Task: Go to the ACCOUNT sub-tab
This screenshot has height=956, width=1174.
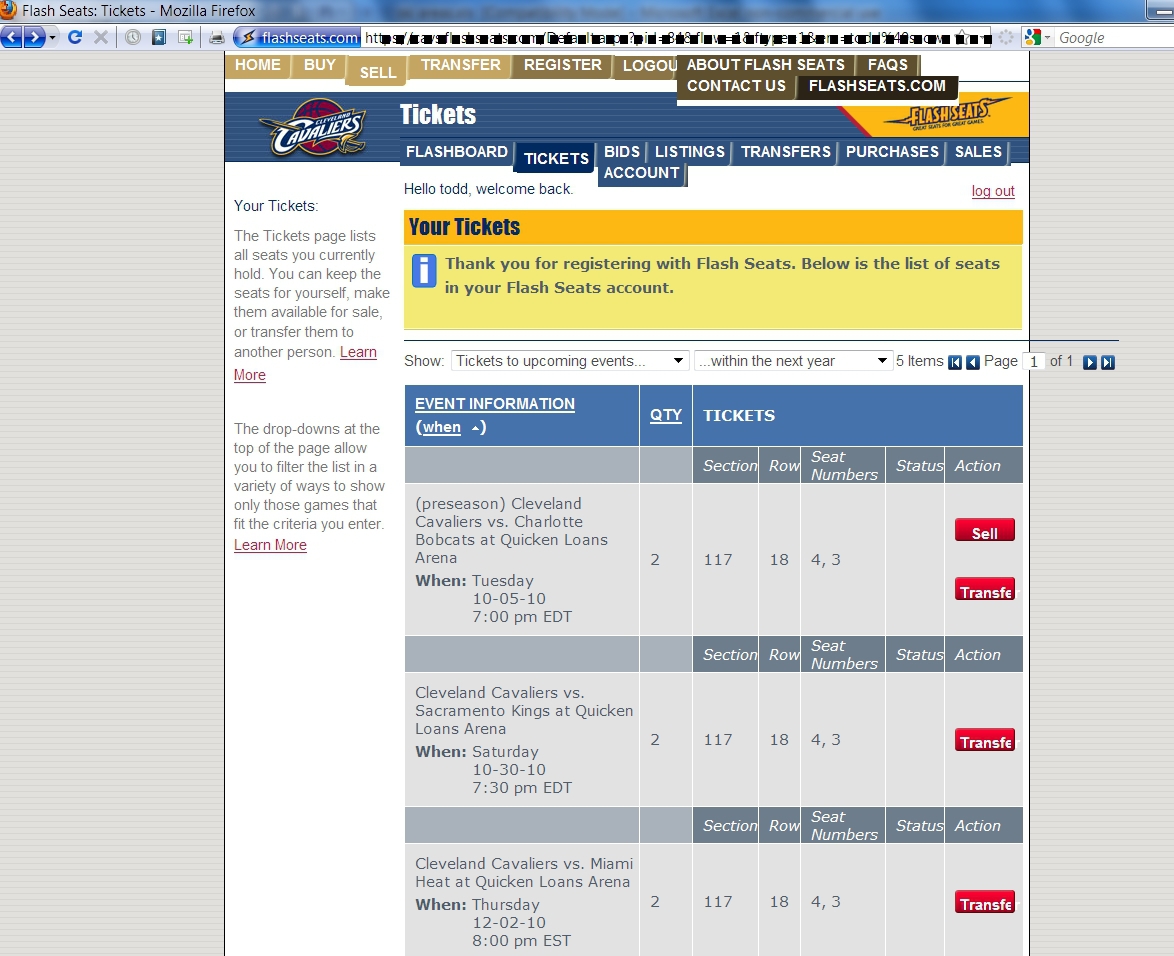Action: [642, 173]
